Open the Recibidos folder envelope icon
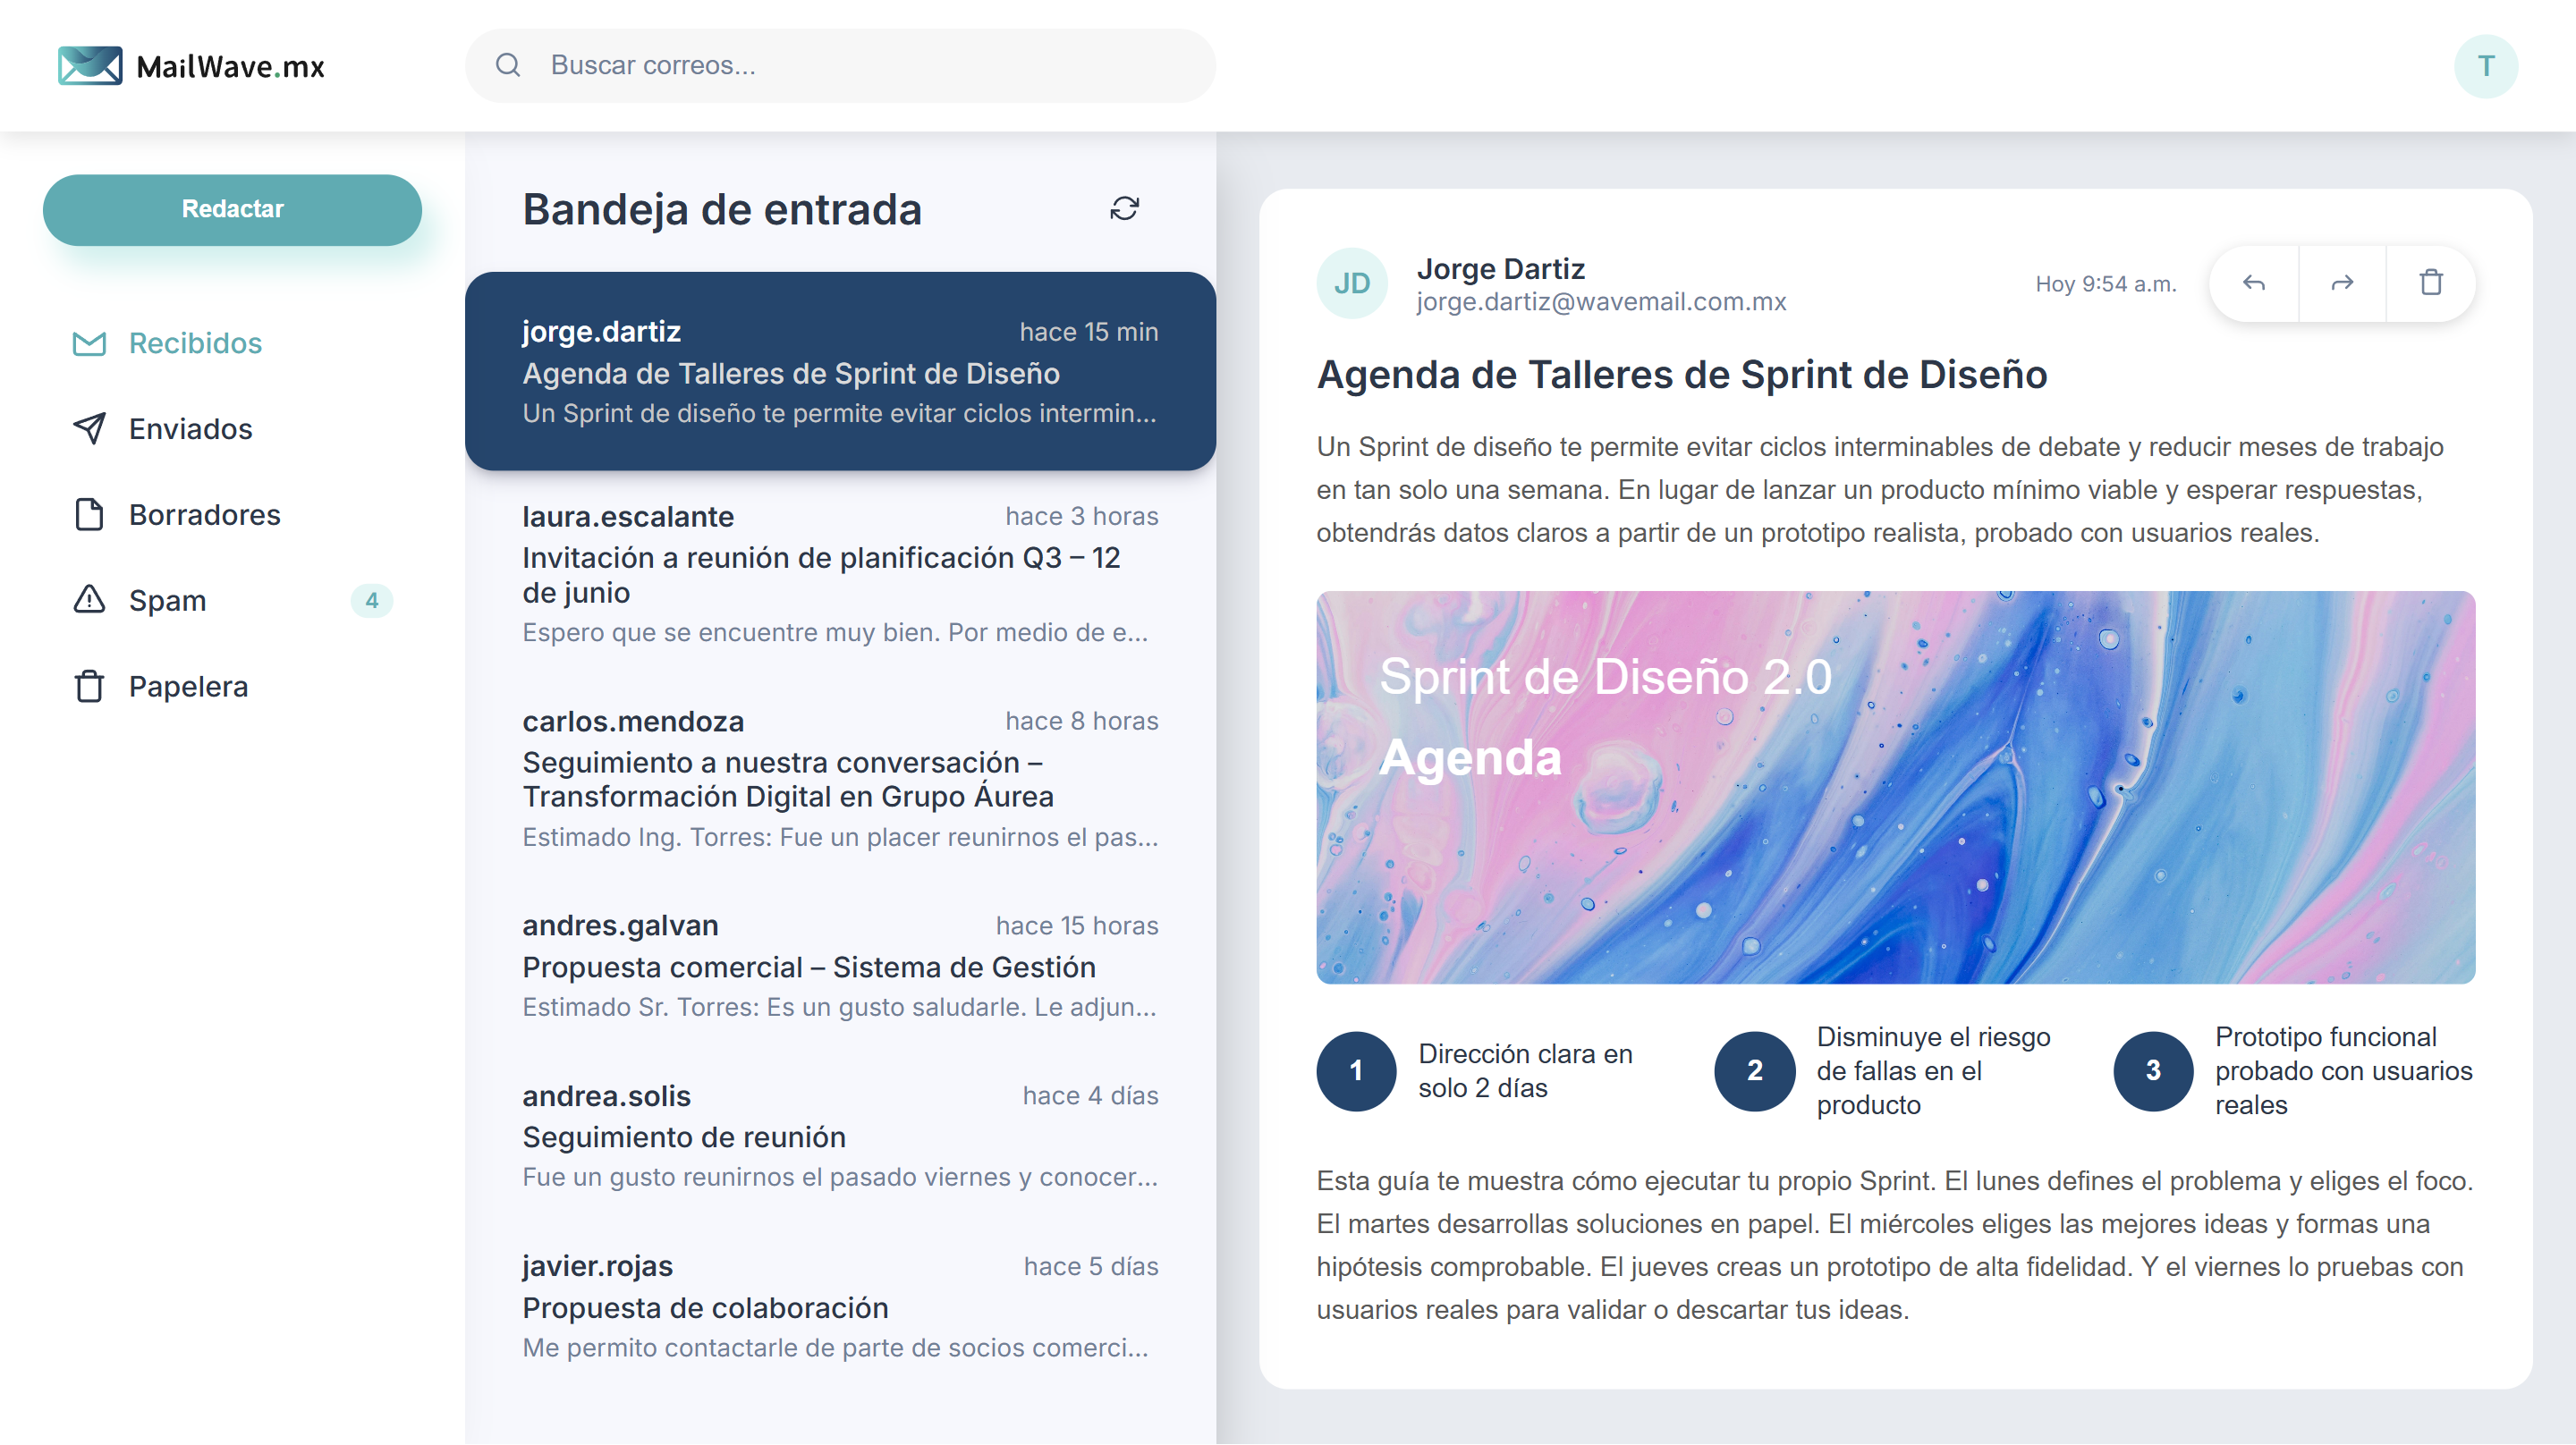The height and width of the screenshot is (1445, 2576). pos(89,343)
